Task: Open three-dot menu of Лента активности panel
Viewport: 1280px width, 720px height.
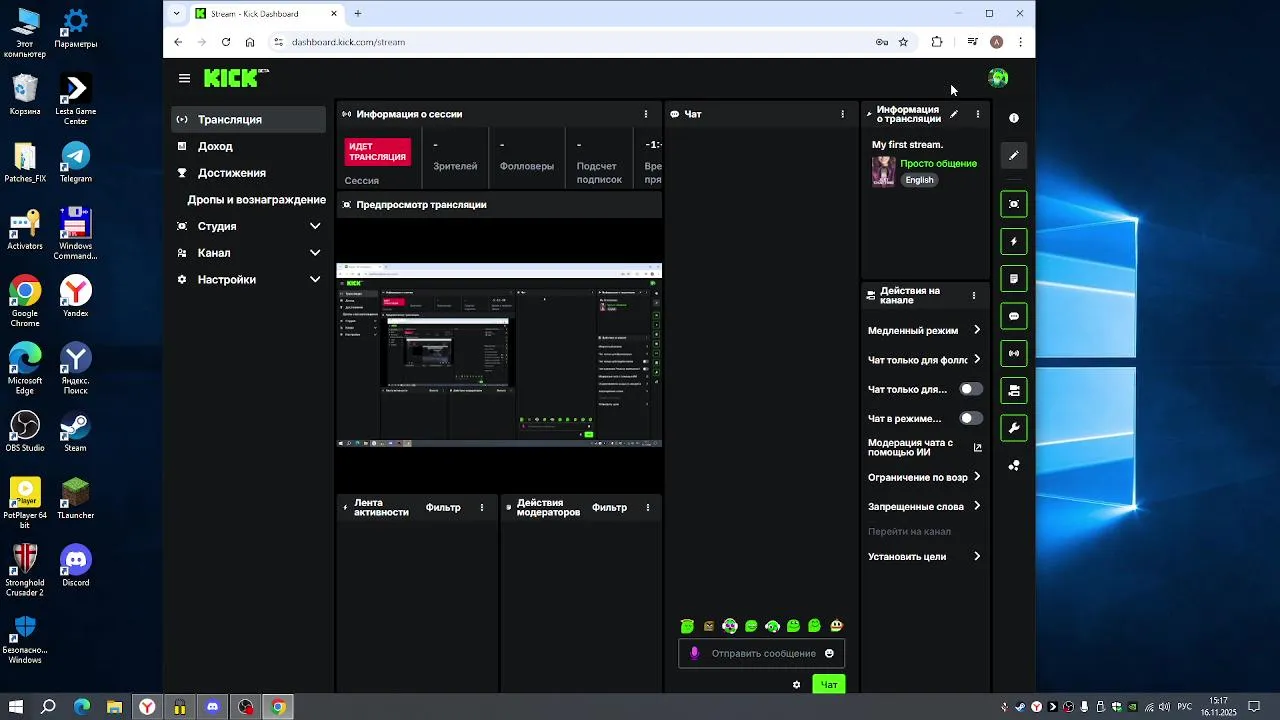Action: coord(482,508)
